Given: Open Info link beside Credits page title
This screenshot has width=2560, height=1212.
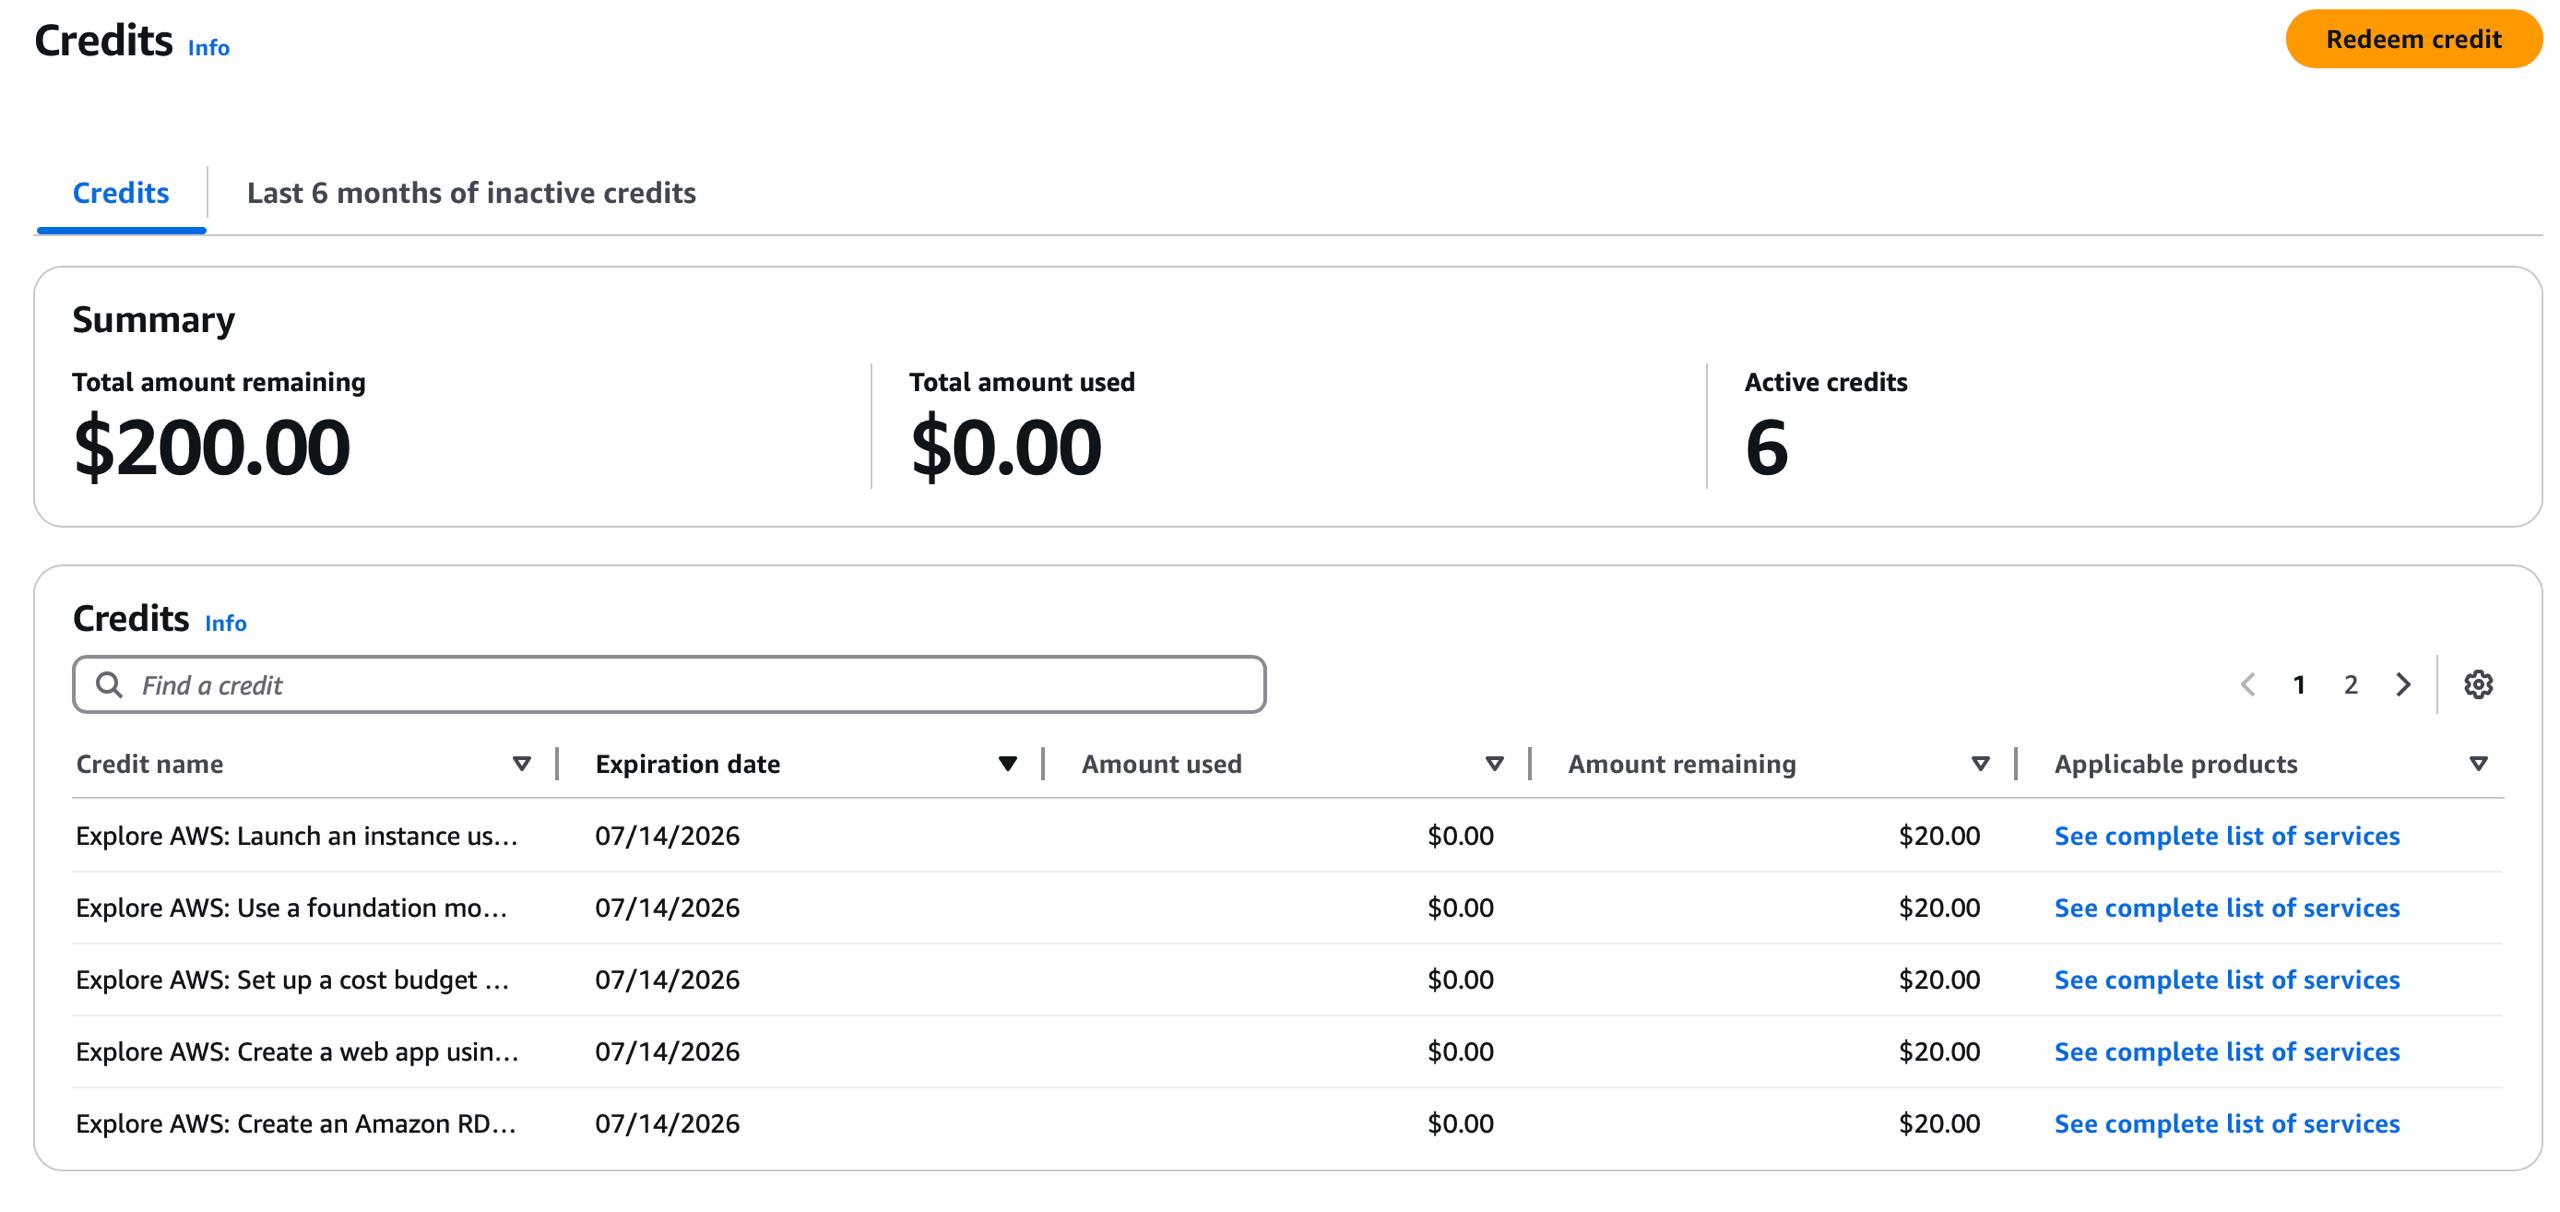Looking at the screenshot, I should (x=208, y=48).
